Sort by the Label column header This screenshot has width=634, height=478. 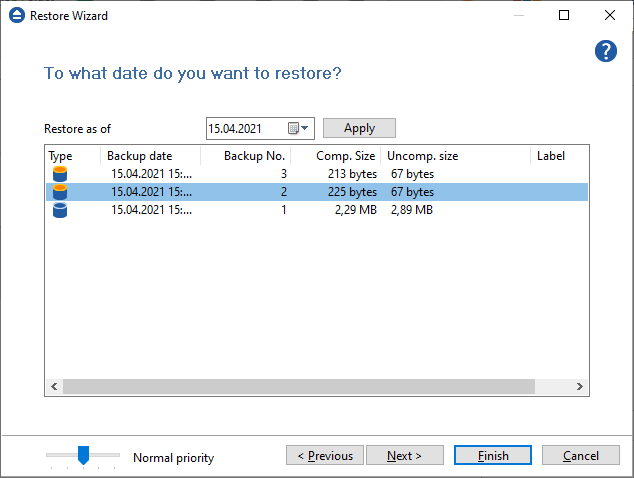coord(559,156)
